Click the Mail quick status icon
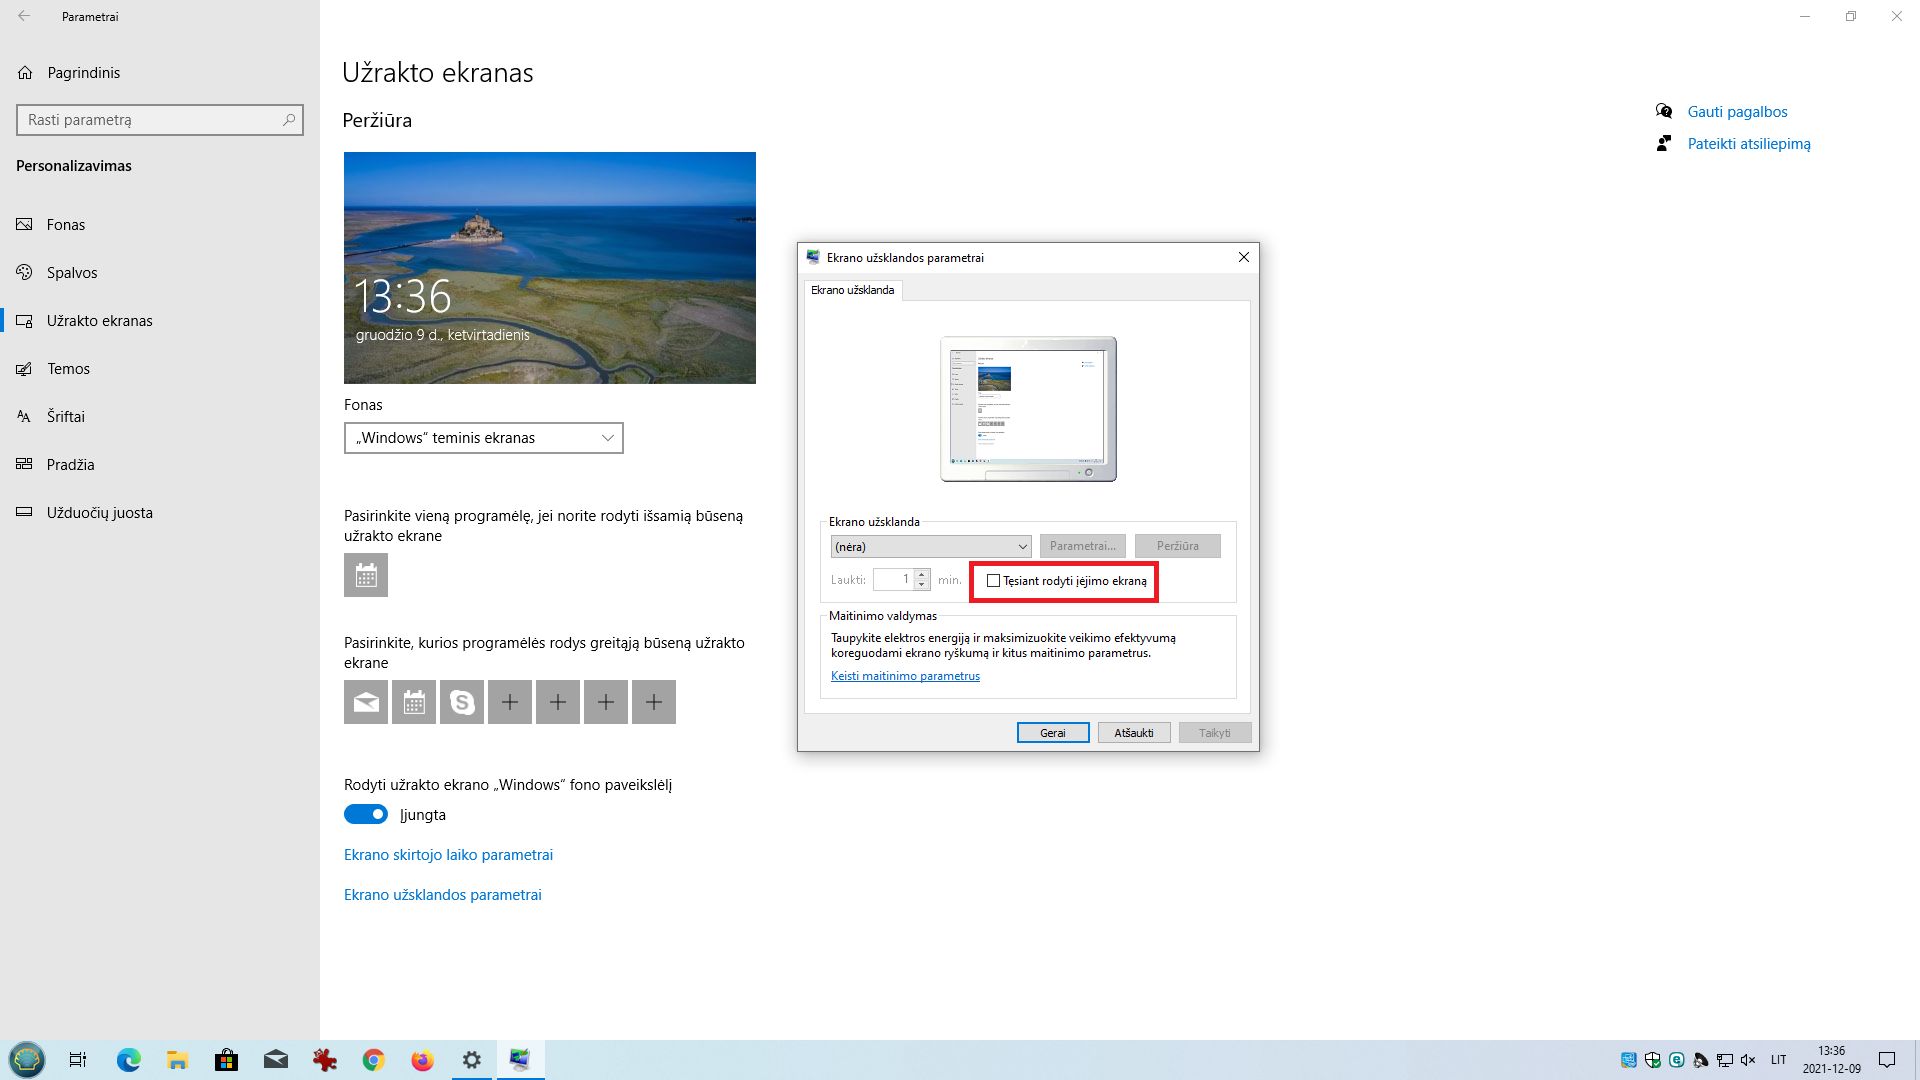Screen dimensions: 1920x1080 (366, 702)
